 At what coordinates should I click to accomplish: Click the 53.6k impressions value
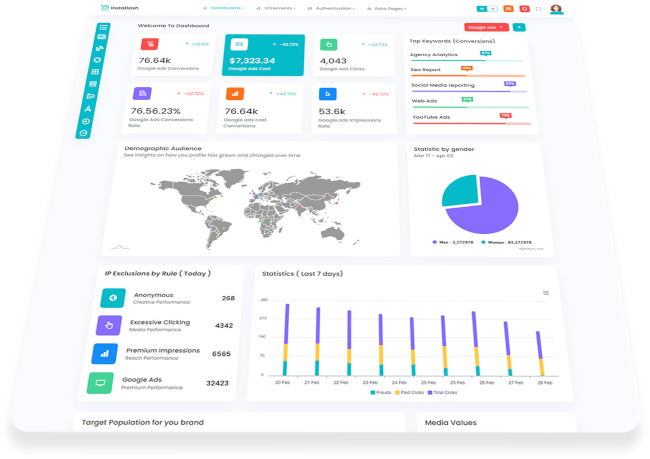tap(332, 112)
